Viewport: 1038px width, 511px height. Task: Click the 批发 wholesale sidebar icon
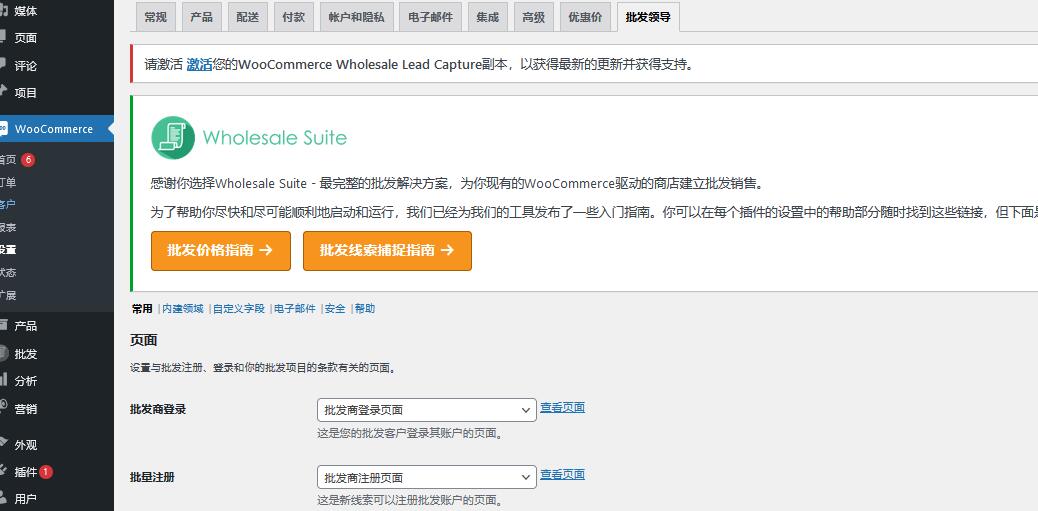pyautogui.click(x=3, y=353)
